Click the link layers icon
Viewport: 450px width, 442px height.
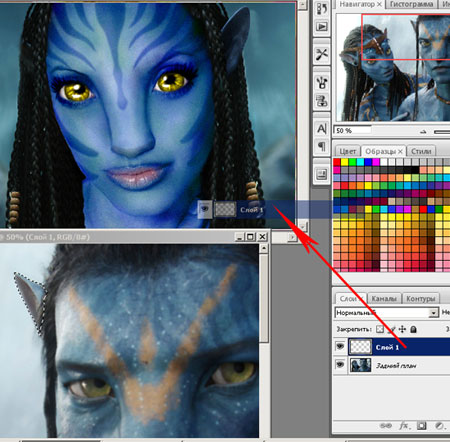pyautogui.click(x=386, y=426)
